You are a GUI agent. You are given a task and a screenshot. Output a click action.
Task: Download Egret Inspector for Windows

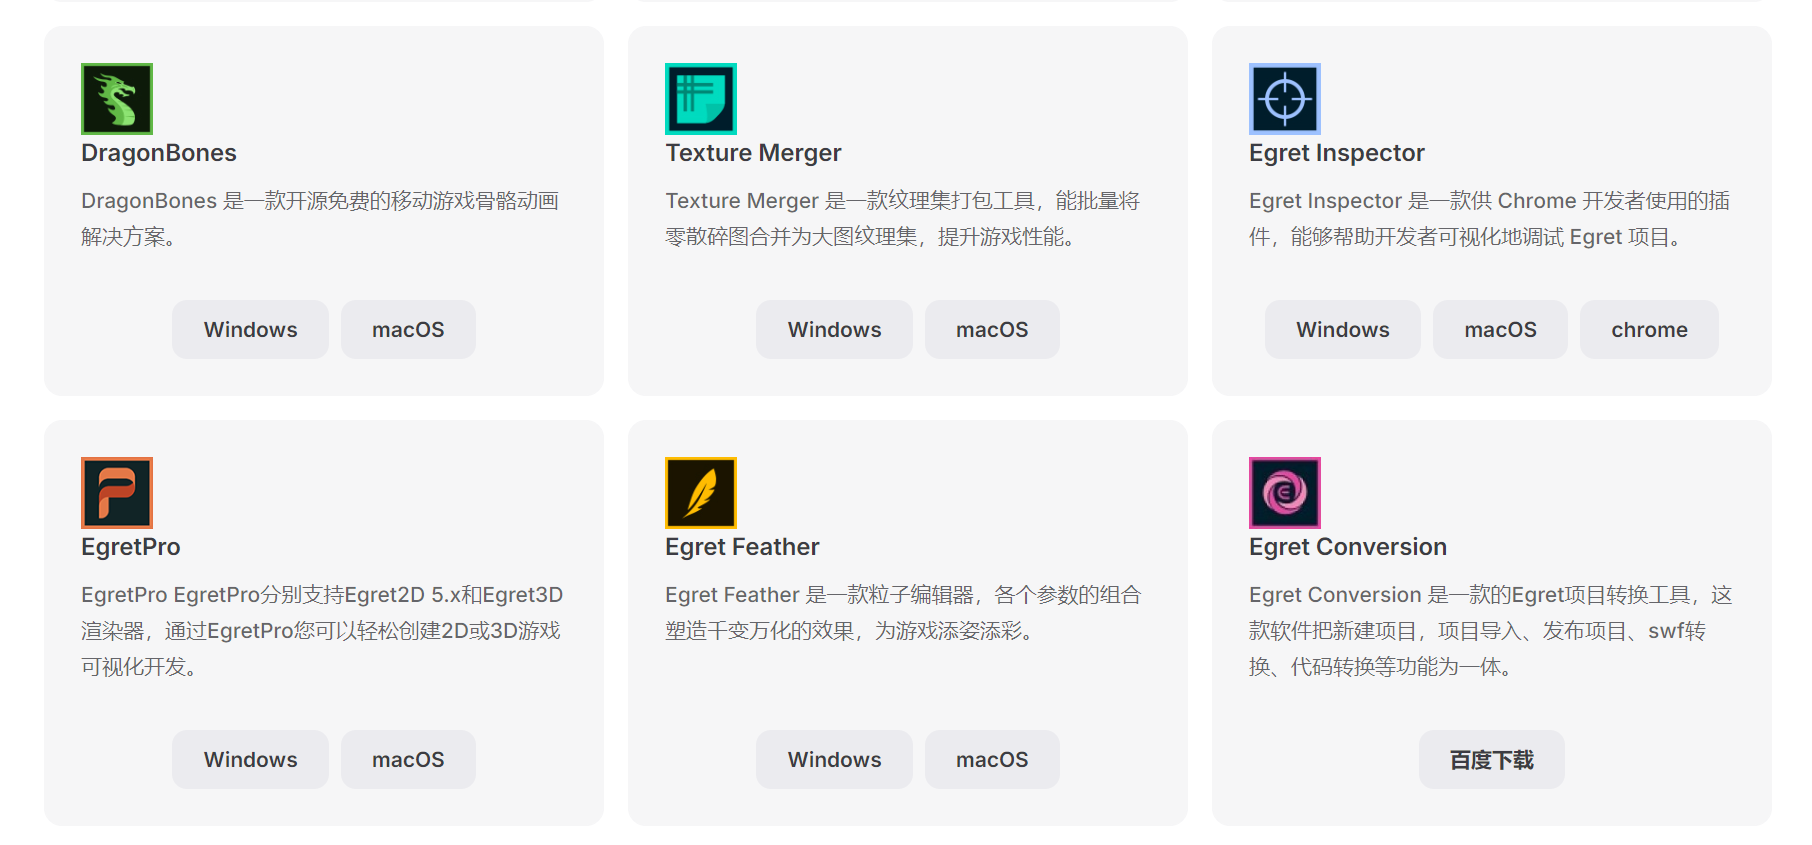coord(1343,330)
